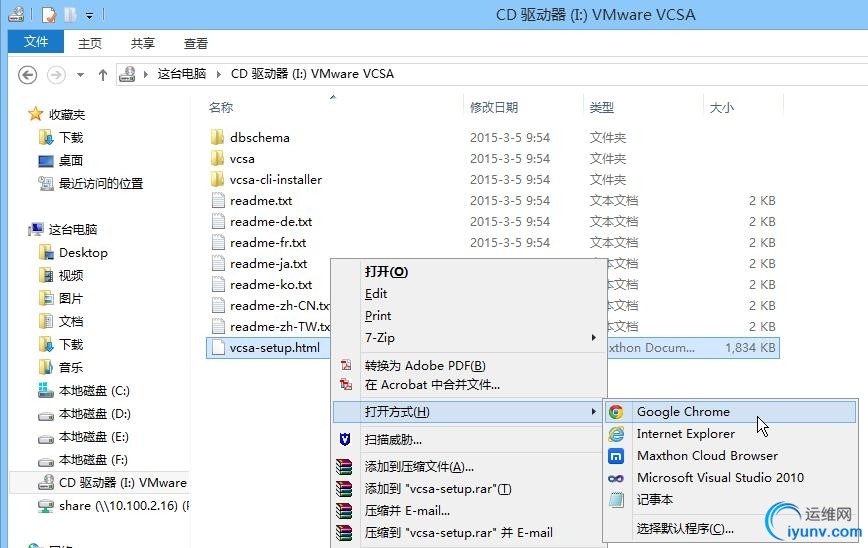This screenshot has width=868, height=548.
Task: Click the vcsa-cli-installer folder icon
Action: tap(218, 179)
